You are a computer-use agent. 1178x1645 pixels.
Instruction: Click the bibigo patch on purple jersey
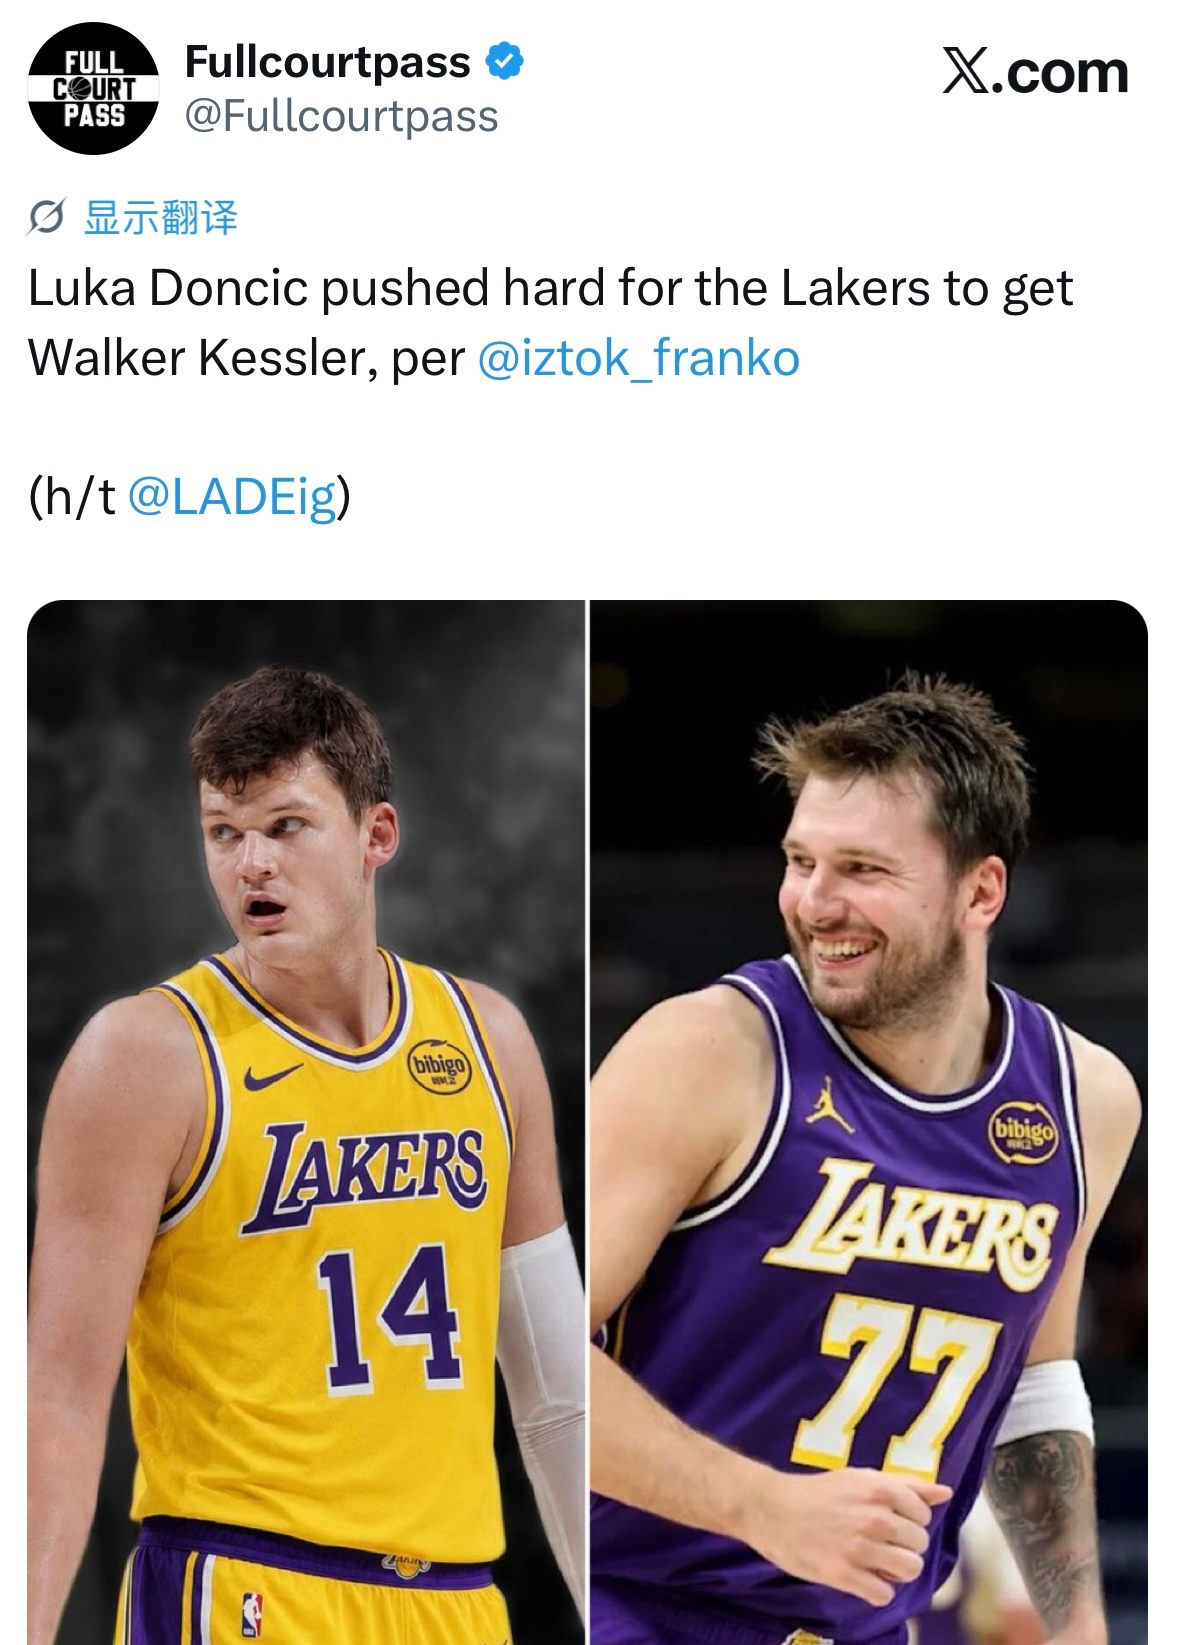pyautogui.click(x=1023, y=1132)
